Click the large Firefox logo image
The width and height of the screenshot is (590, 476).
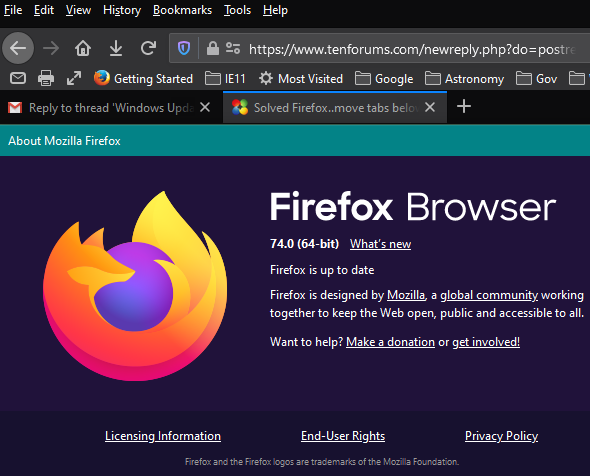[135, 286]
